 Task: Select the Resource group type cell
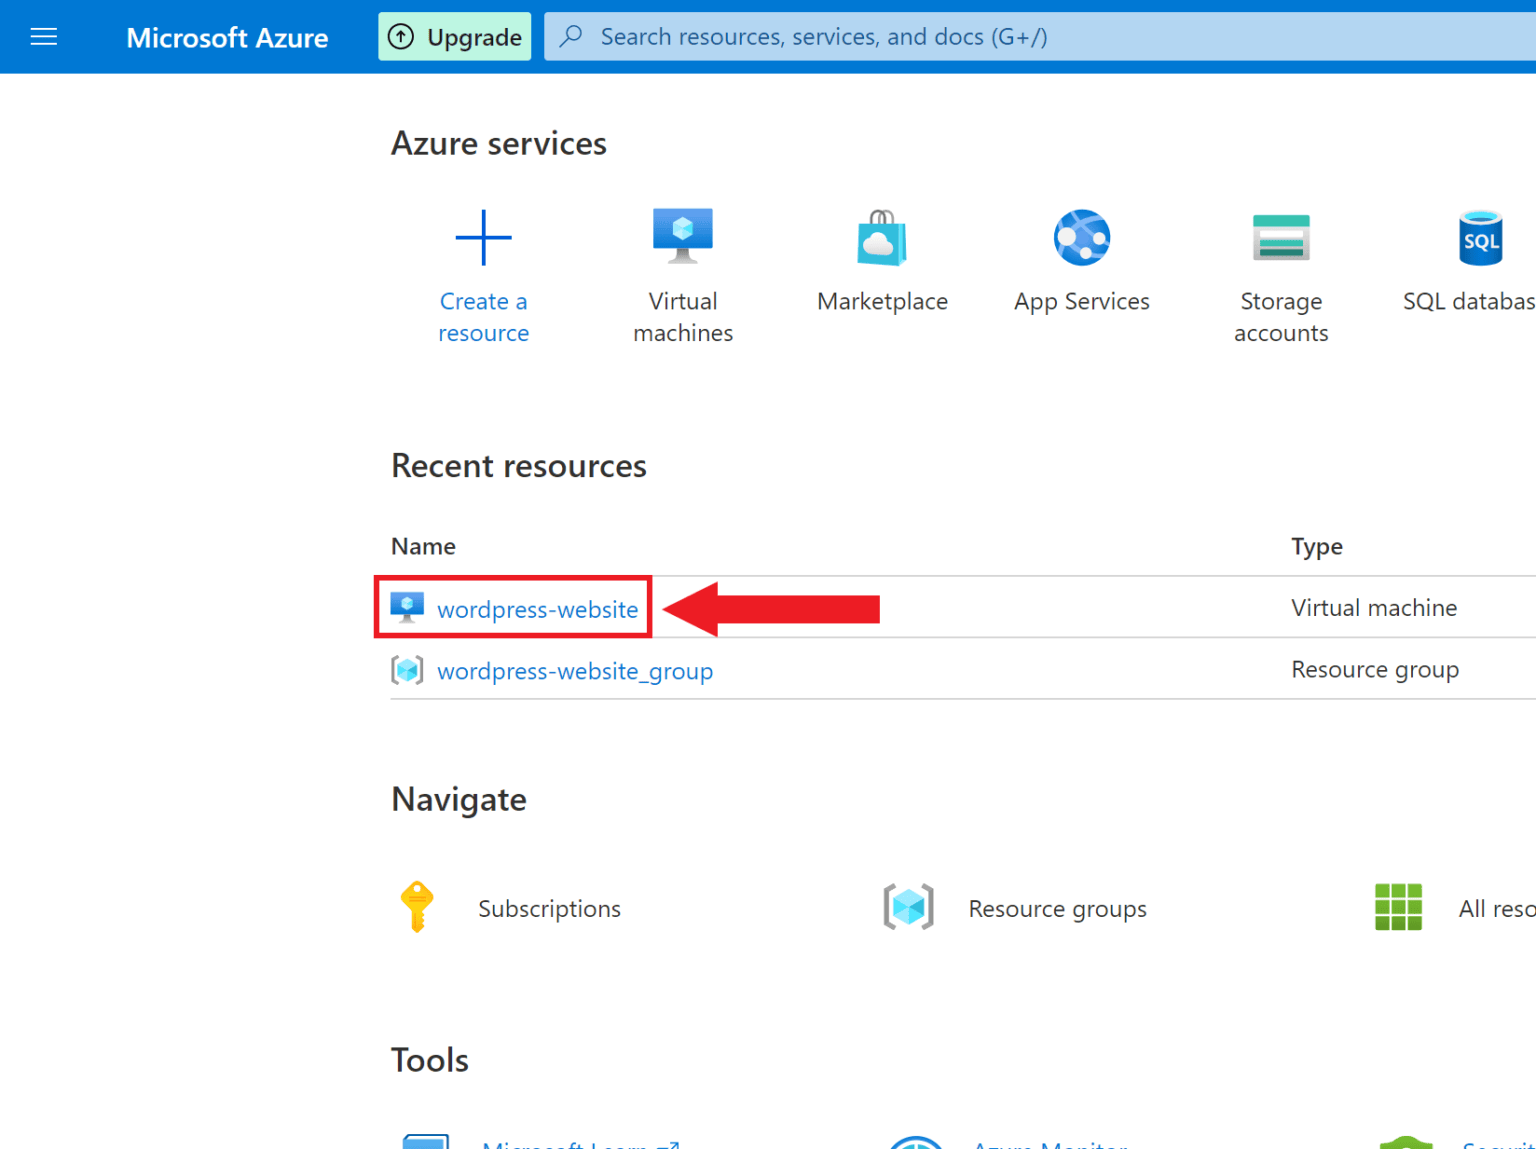point(1375,669)
